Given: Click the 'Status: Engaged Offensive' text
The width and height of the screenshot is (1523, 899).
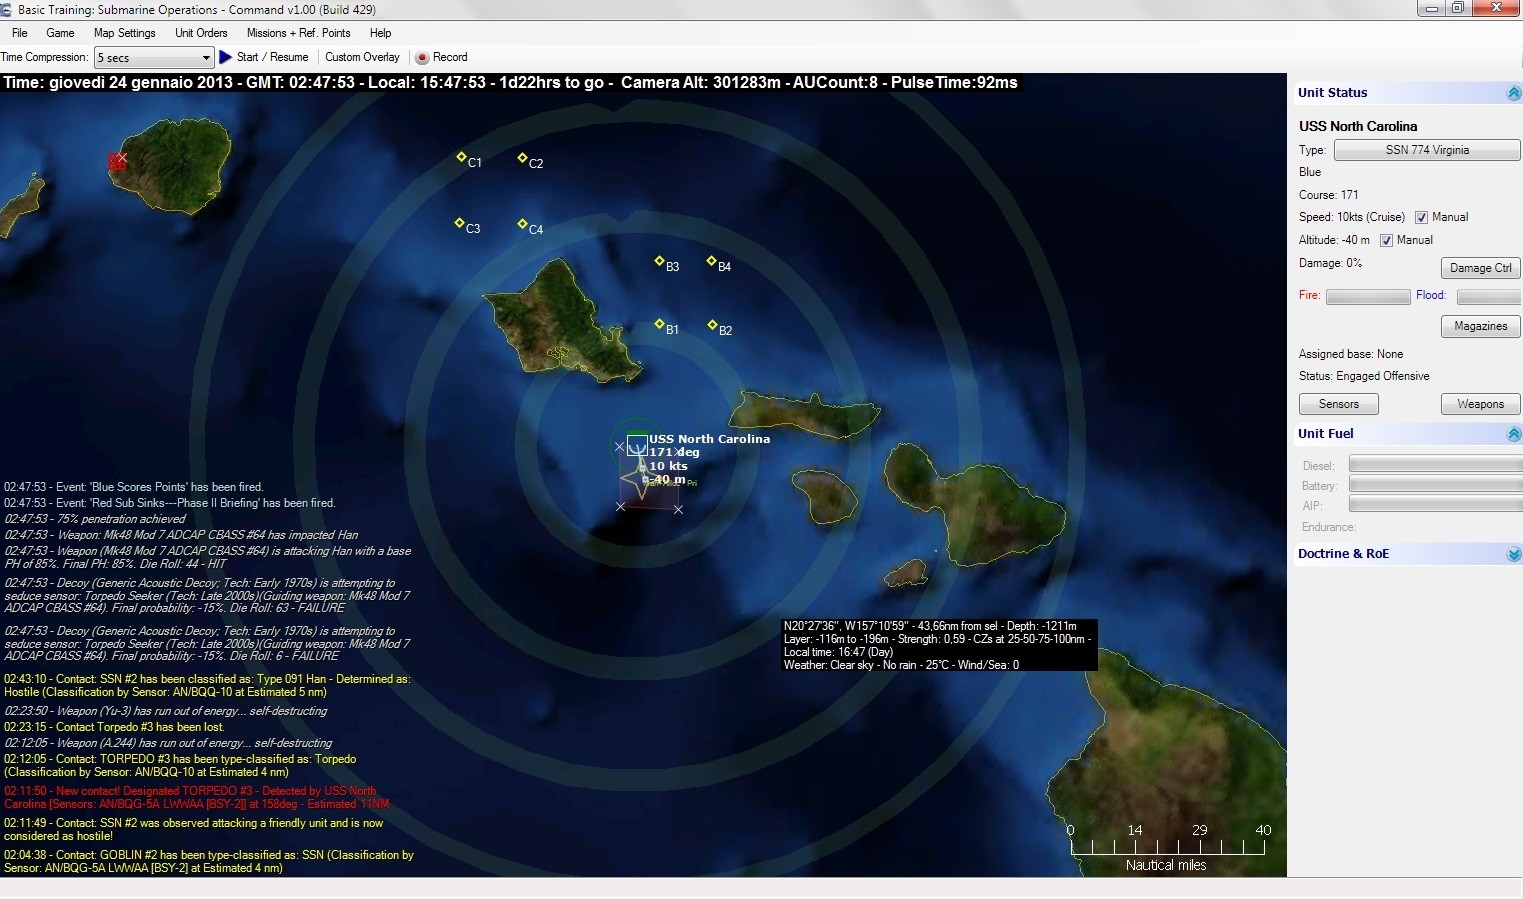Looking at the screenshot, I should click(1364, 376).
